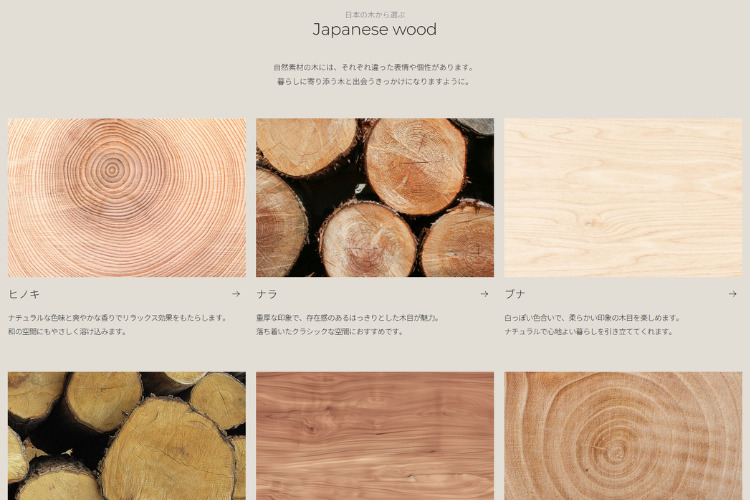The image size is (750, 500).
Task: Click the "Japanese wood" heading
Action: coord(375,30)
